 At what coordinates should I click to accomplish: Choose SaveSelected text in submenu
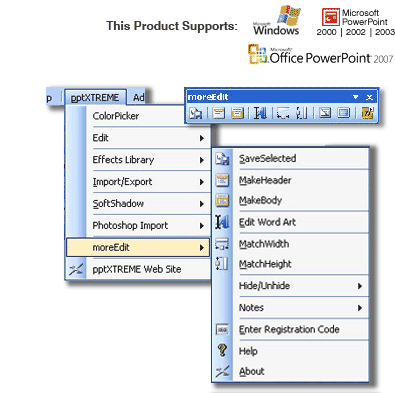267,159
